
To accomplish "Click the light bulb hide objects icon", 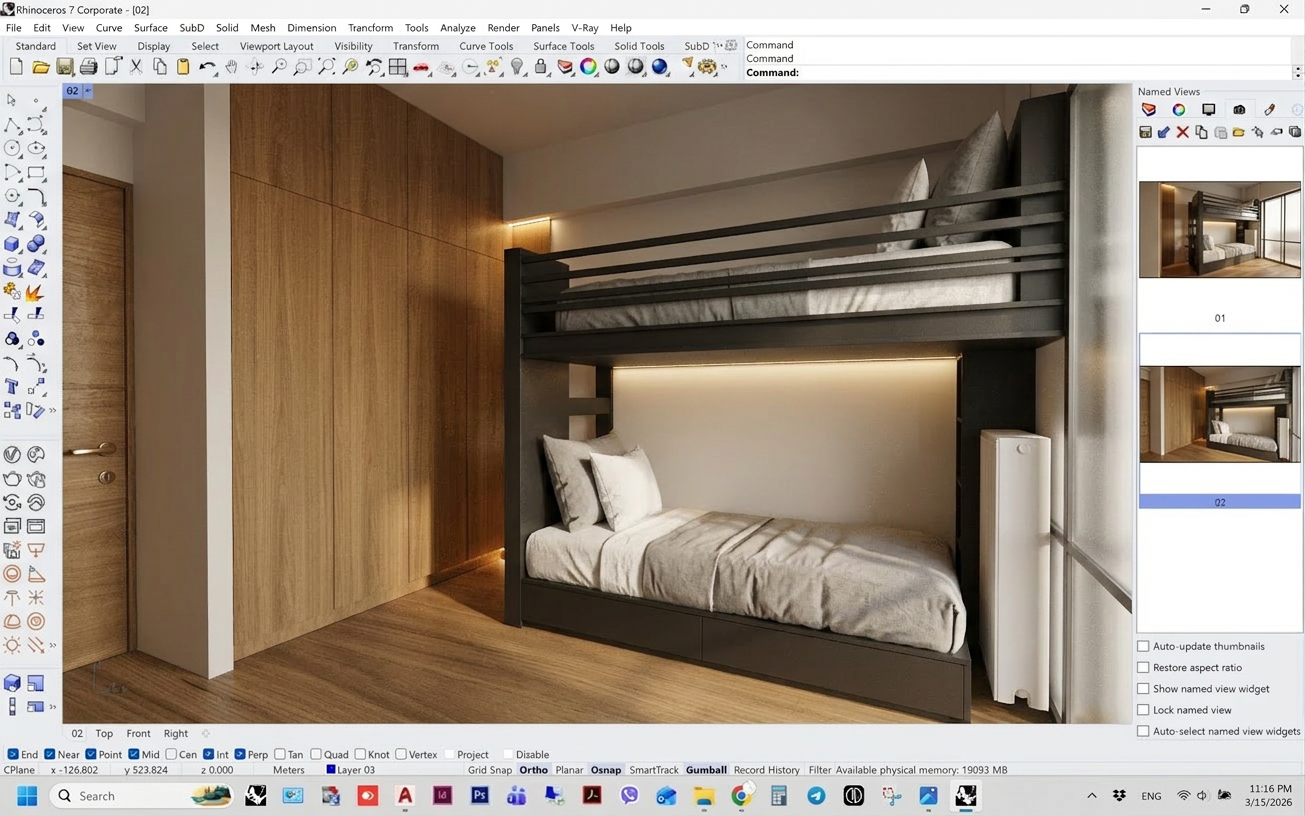I will (517, 67).
